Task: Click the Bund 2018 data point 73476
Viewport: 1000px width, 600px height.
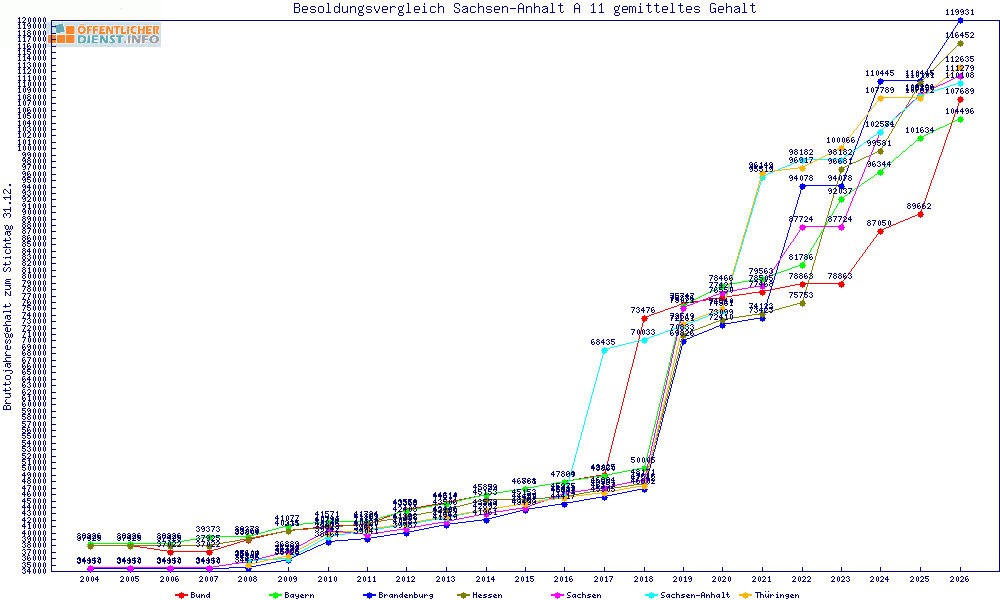Action: click(x=643, y=318)
